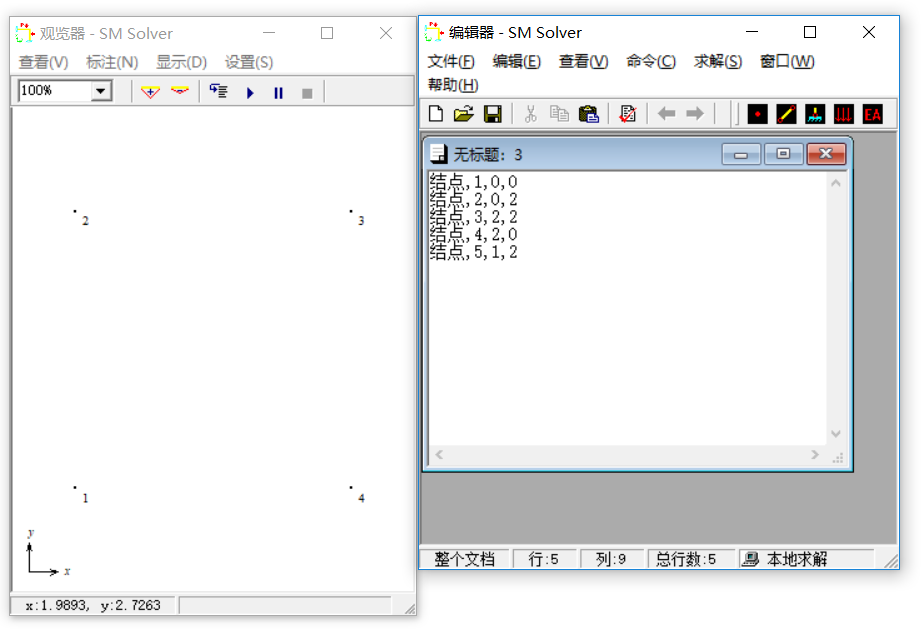
Task: Open the 设置(S) menu in viewer
Action: click(249, 62)
